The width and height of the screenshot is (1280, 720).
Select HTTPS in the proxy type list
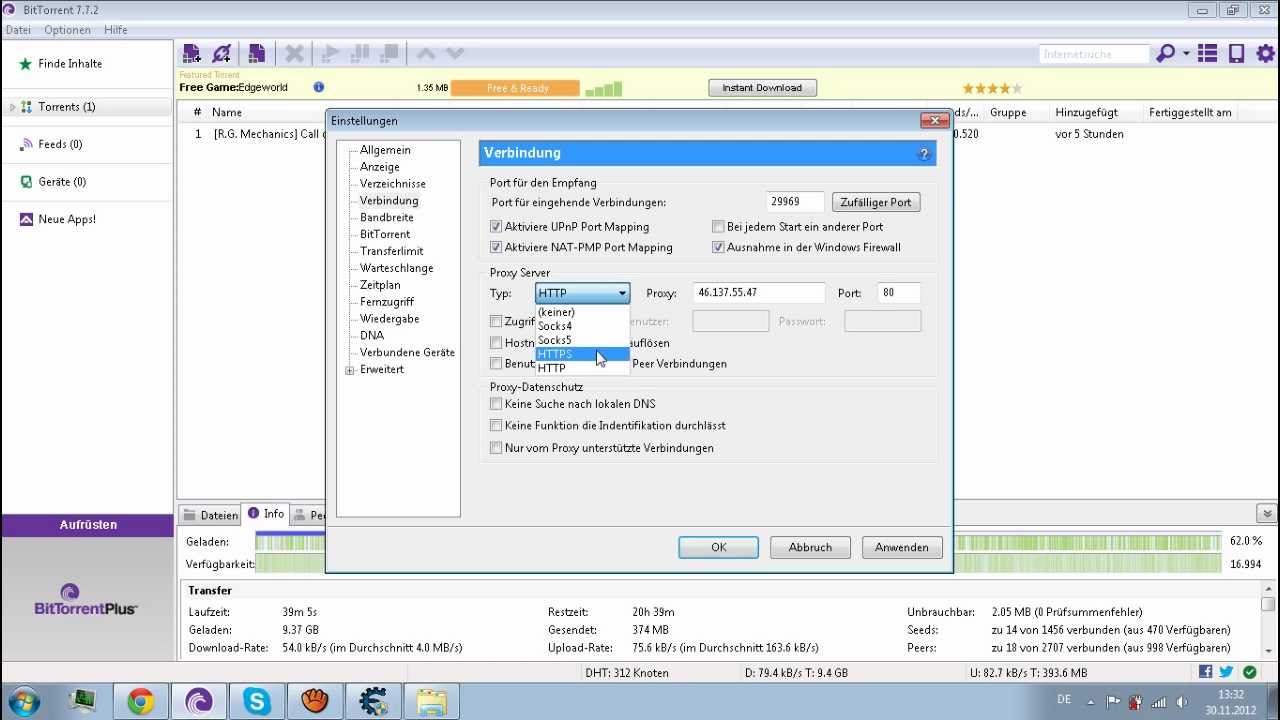[x=582, y=354]
